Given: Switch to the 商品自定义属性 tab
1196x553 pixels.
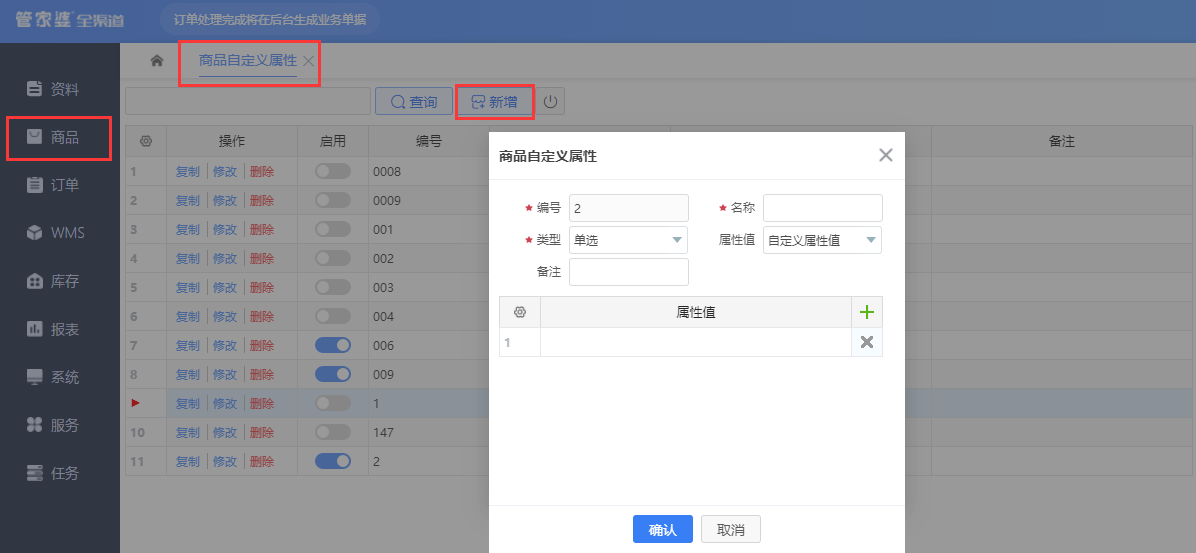Looking at the screenshot, I should click(248, 61).
